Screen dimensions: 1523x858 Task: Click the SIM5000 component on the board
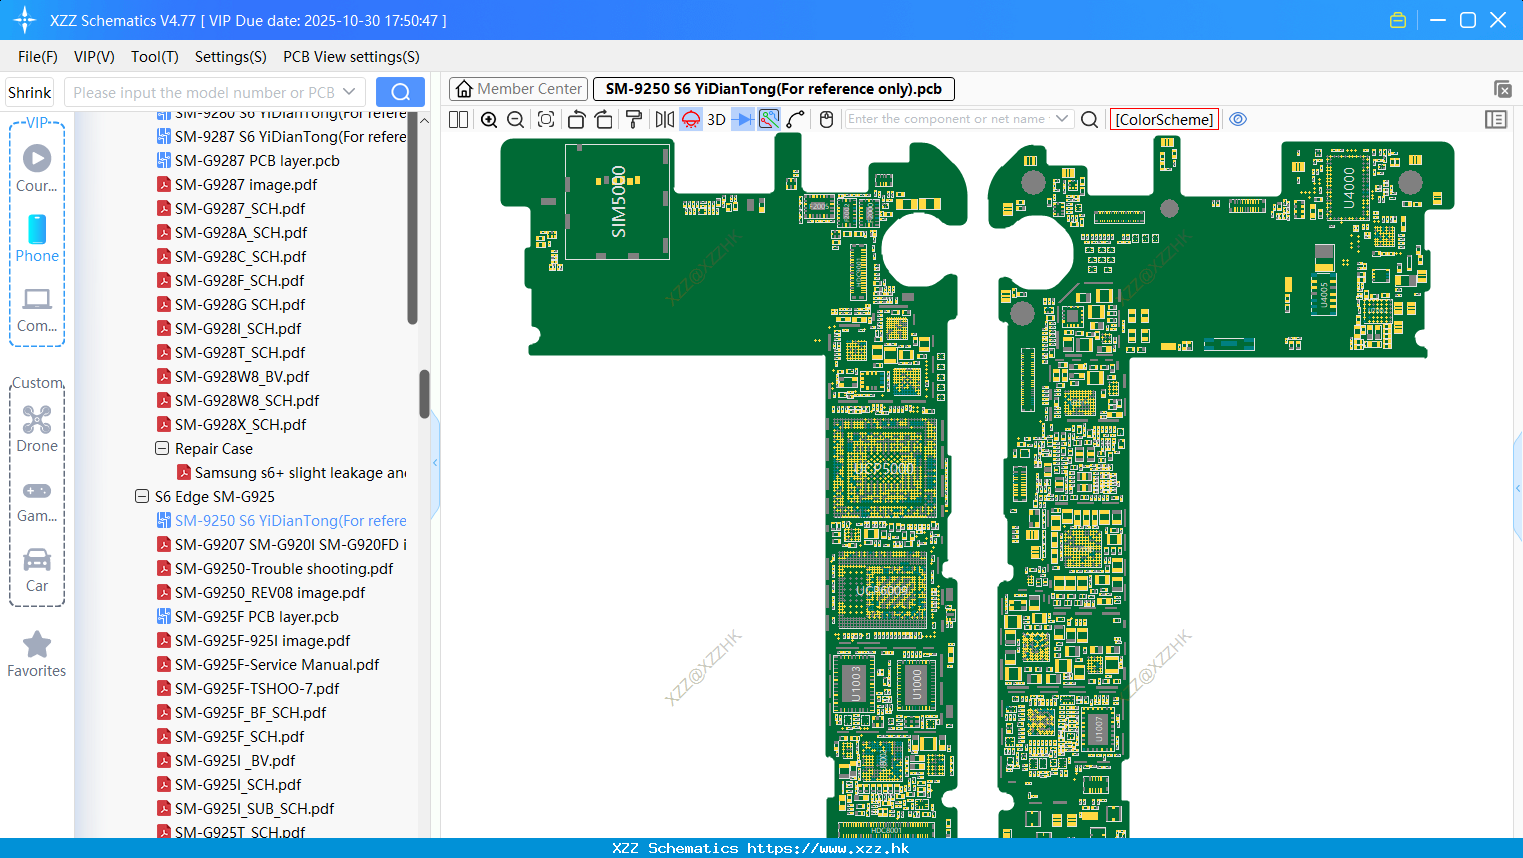[x=618, y=201]
